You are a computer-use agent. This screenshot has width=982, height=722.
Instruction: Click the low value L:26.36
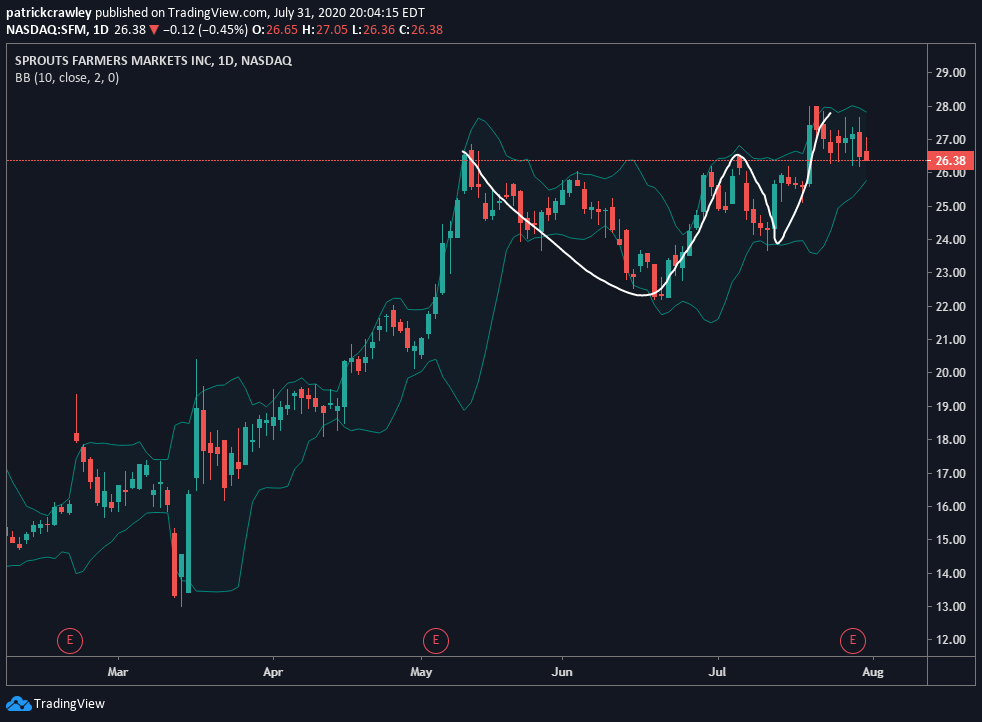tap(373, 29)
